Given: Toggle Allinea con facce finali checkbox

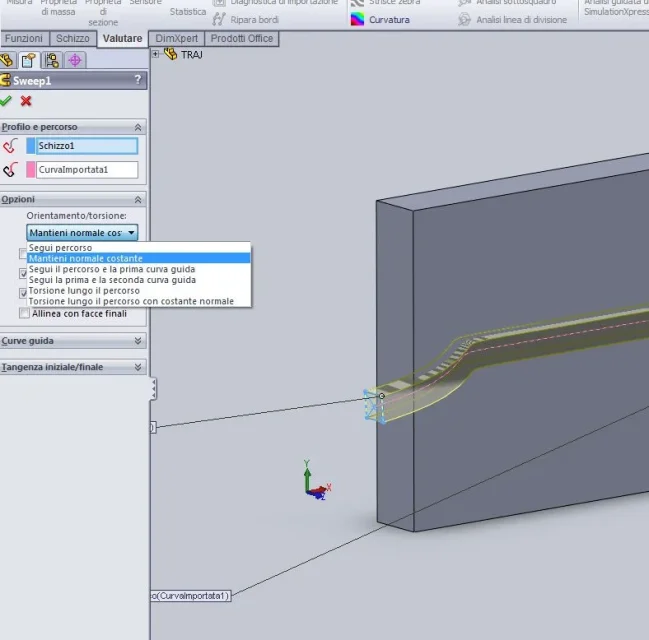Looking at the screenshot, I should click(x=24, y=313).
